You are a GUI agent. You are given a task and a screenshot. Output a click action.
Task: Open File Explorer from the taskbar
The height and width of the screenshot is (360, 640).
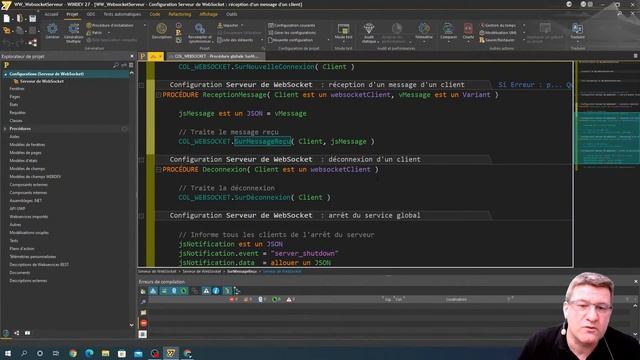[x=105, y=353]
